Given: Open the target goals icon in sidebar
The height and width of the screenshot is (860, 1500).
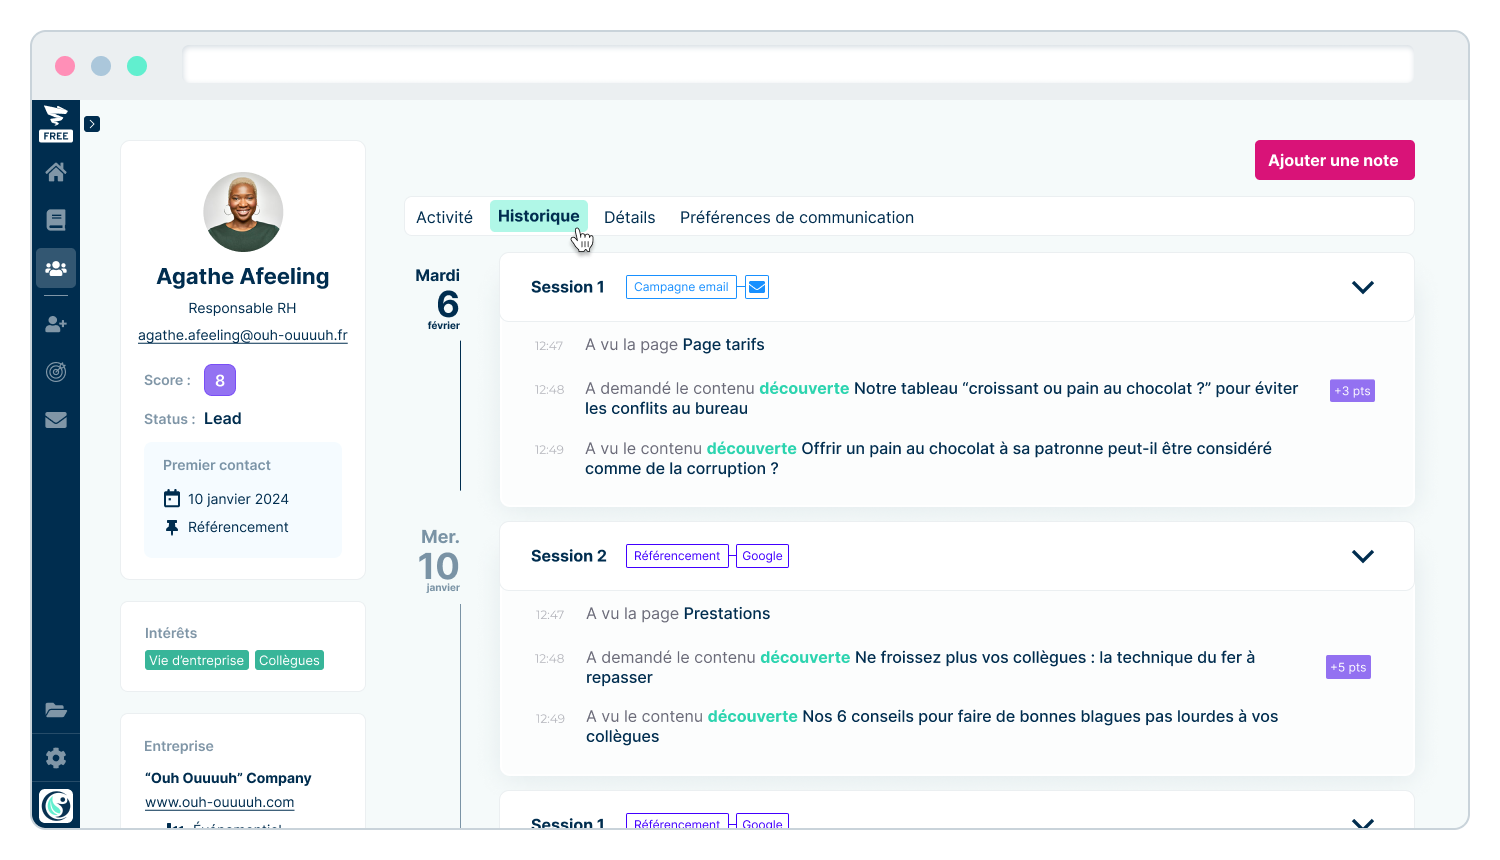Looking at the screenshot, I should [x=56, y=372].
